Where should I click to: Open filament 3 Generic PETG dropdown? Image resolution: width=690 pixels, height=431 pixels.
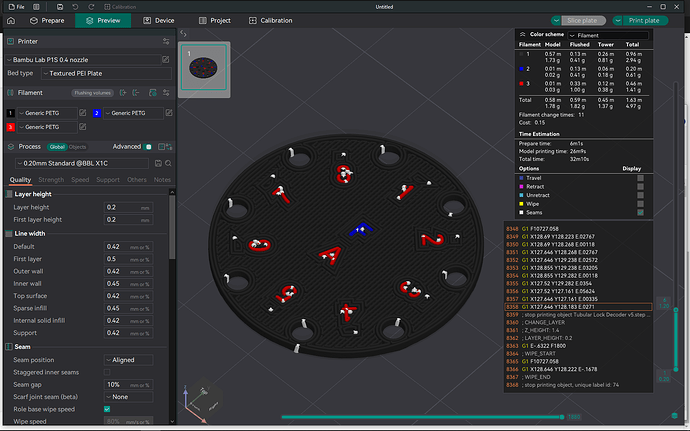(x=47, y=127)
